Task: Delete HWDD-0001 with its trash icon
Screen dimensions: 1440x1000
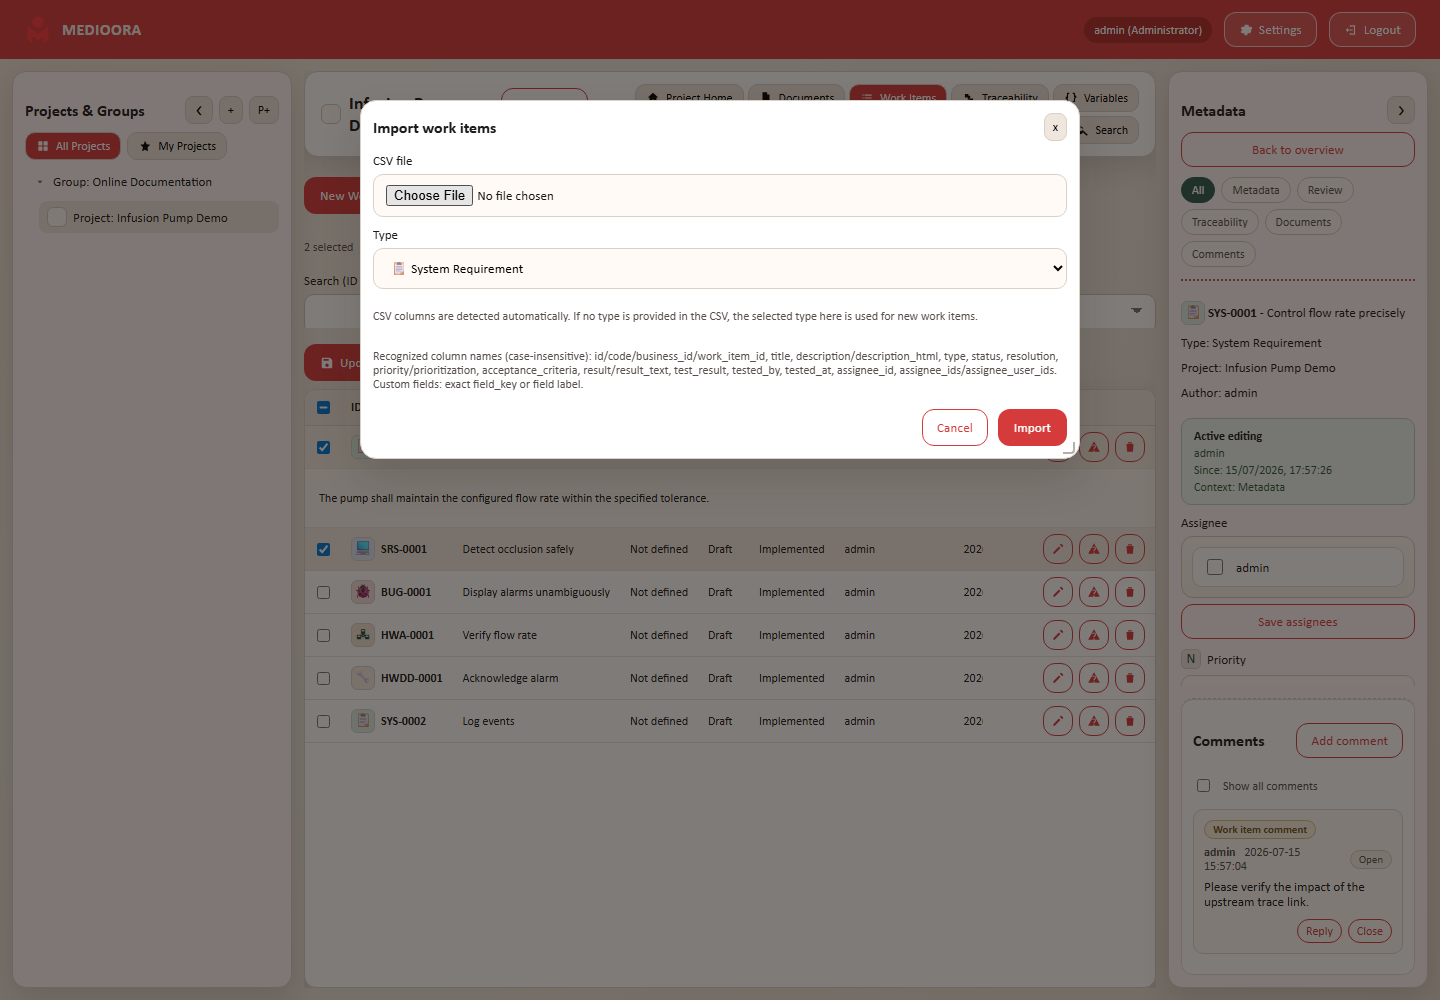Action: pyautogui.click(x=1130, y=678)
